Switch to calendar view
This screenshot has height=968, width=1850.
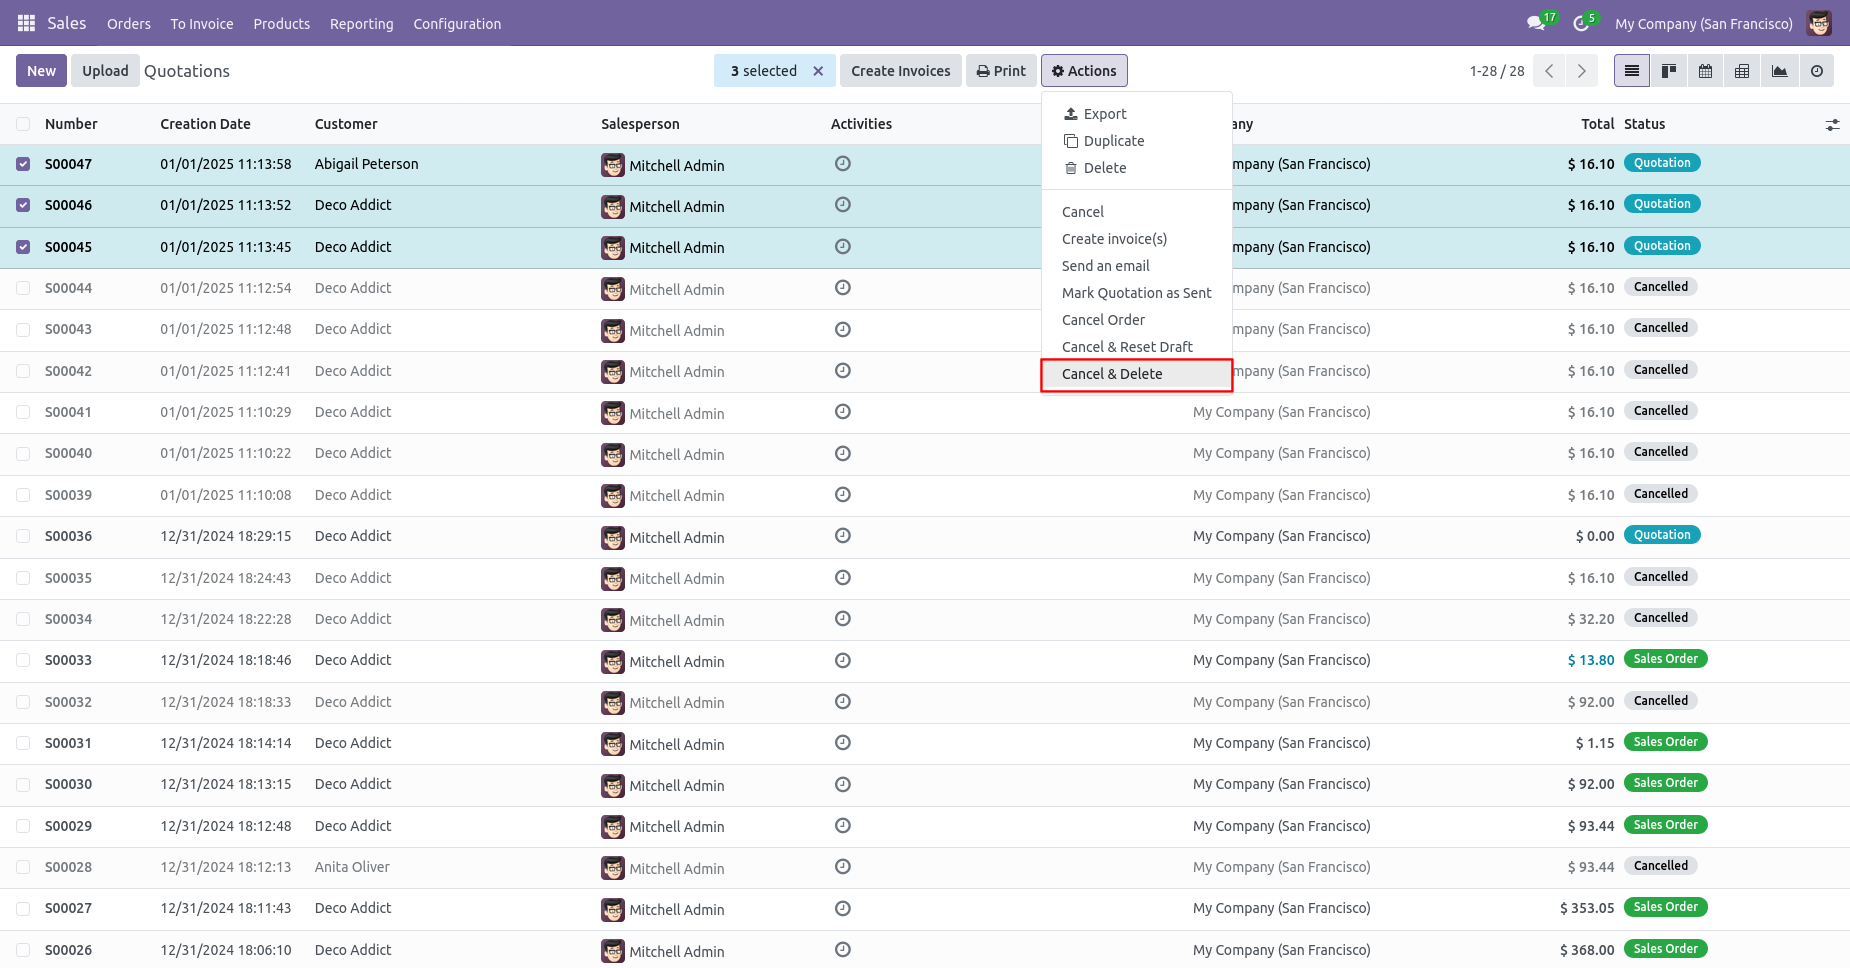1706,71
